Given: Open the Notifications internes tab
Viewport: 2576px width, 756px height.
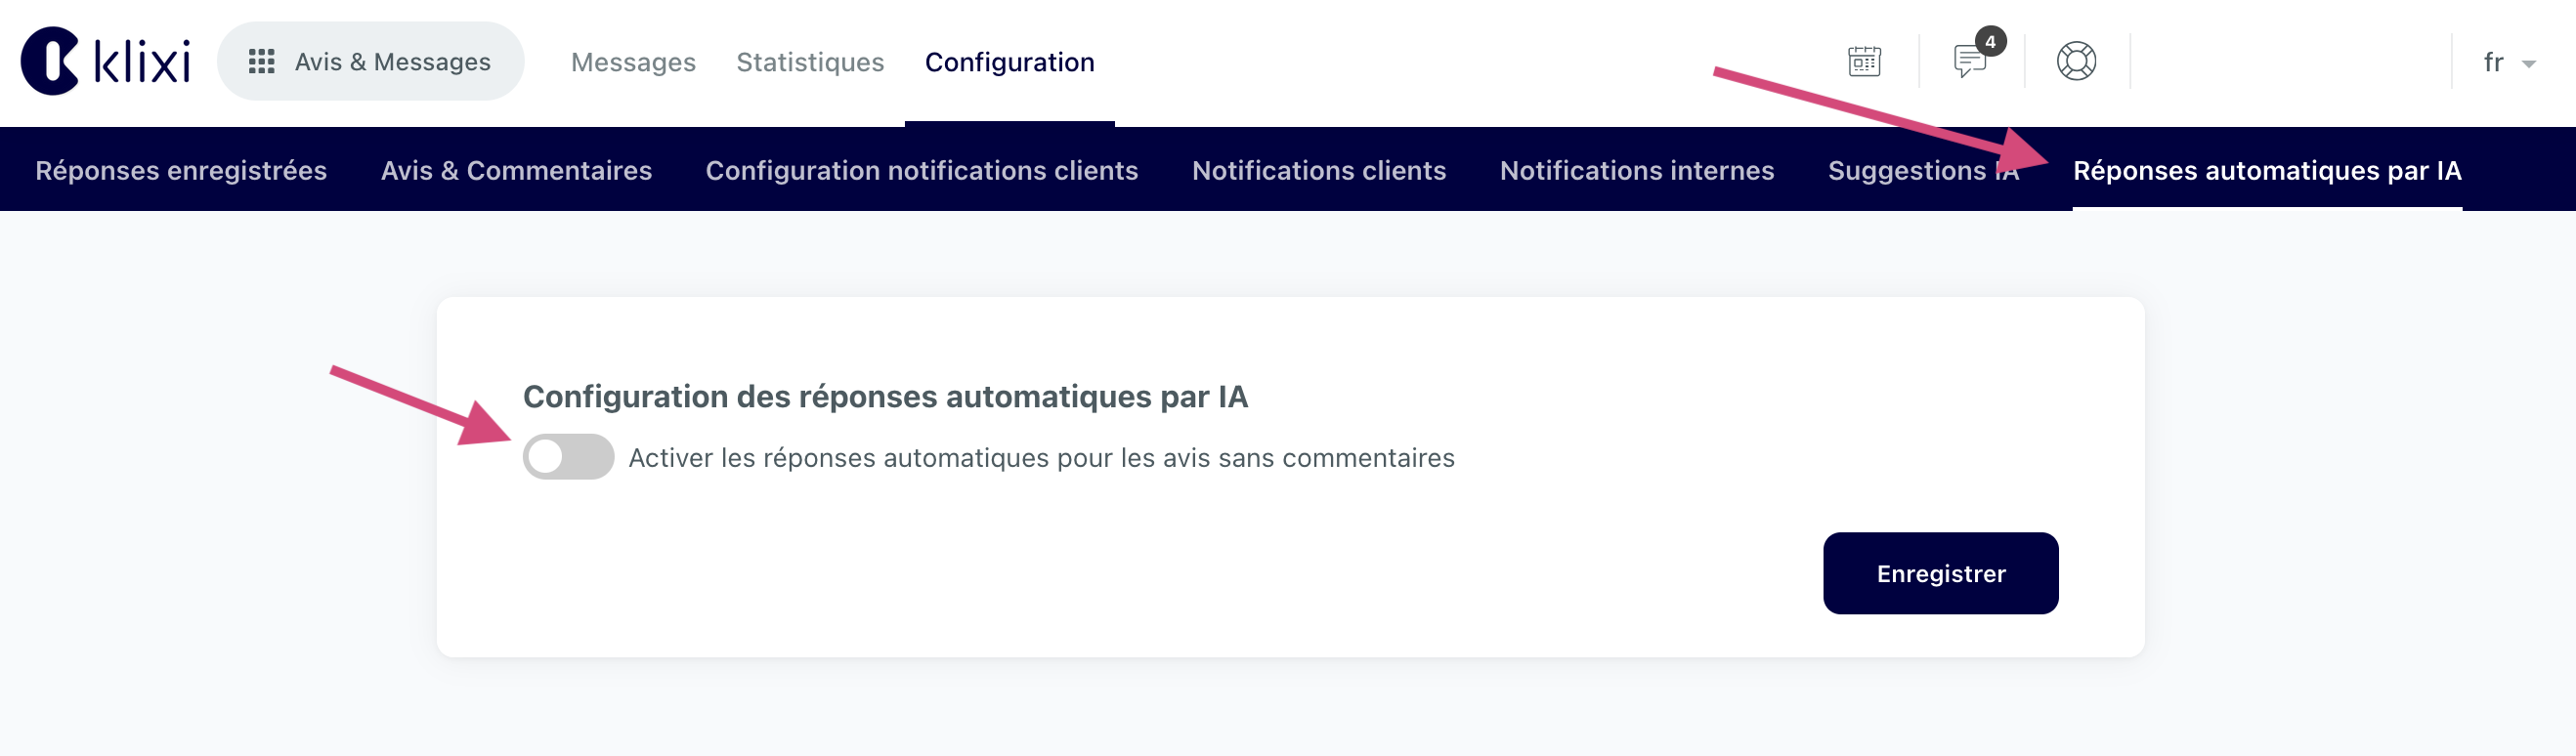Looking at the screenshot, I should pyautogui.click(x=1636, y=171).
